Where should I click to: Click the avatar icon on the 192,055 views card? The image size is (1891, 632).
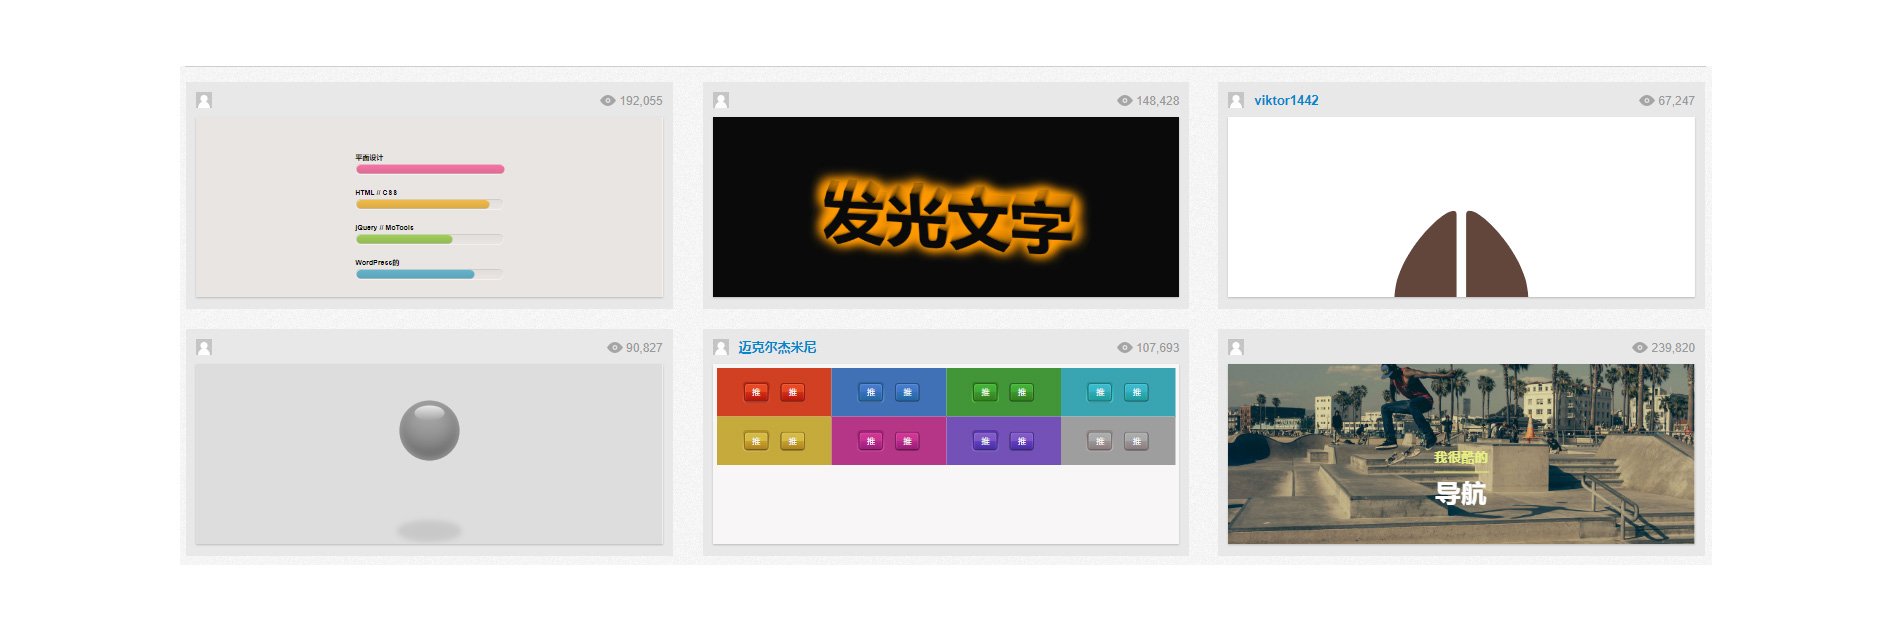pyautogui.click(x=204, y=100)
